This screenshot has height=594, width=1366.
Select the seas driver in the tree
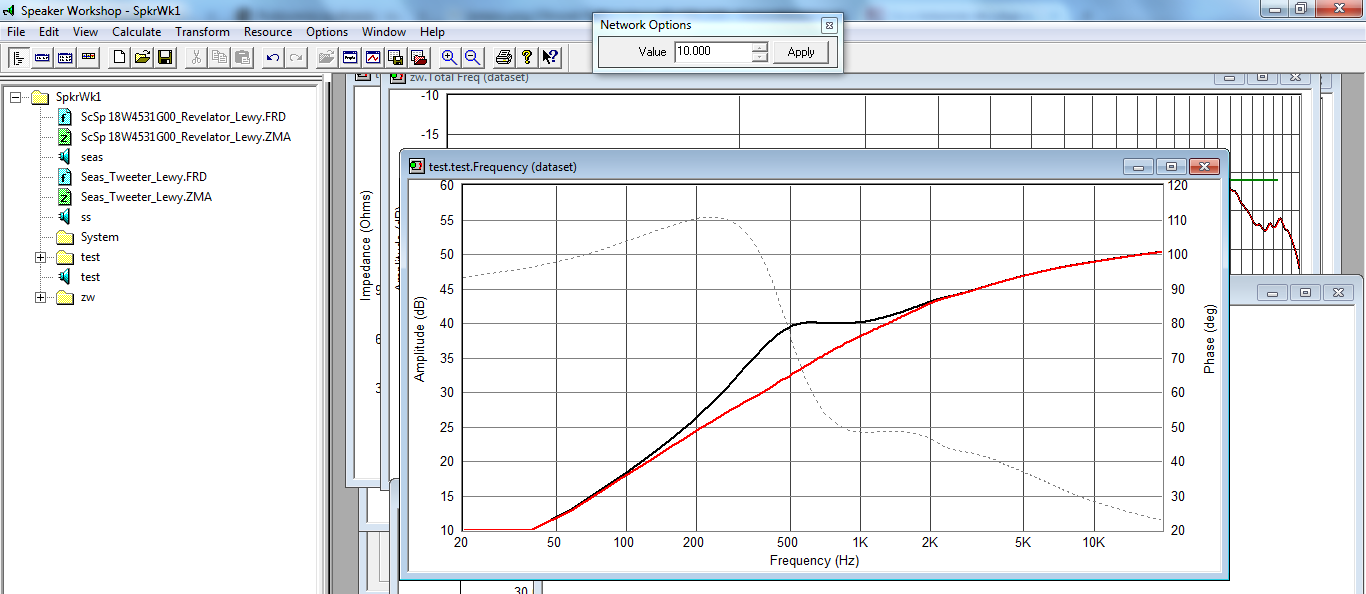point(92,157)
